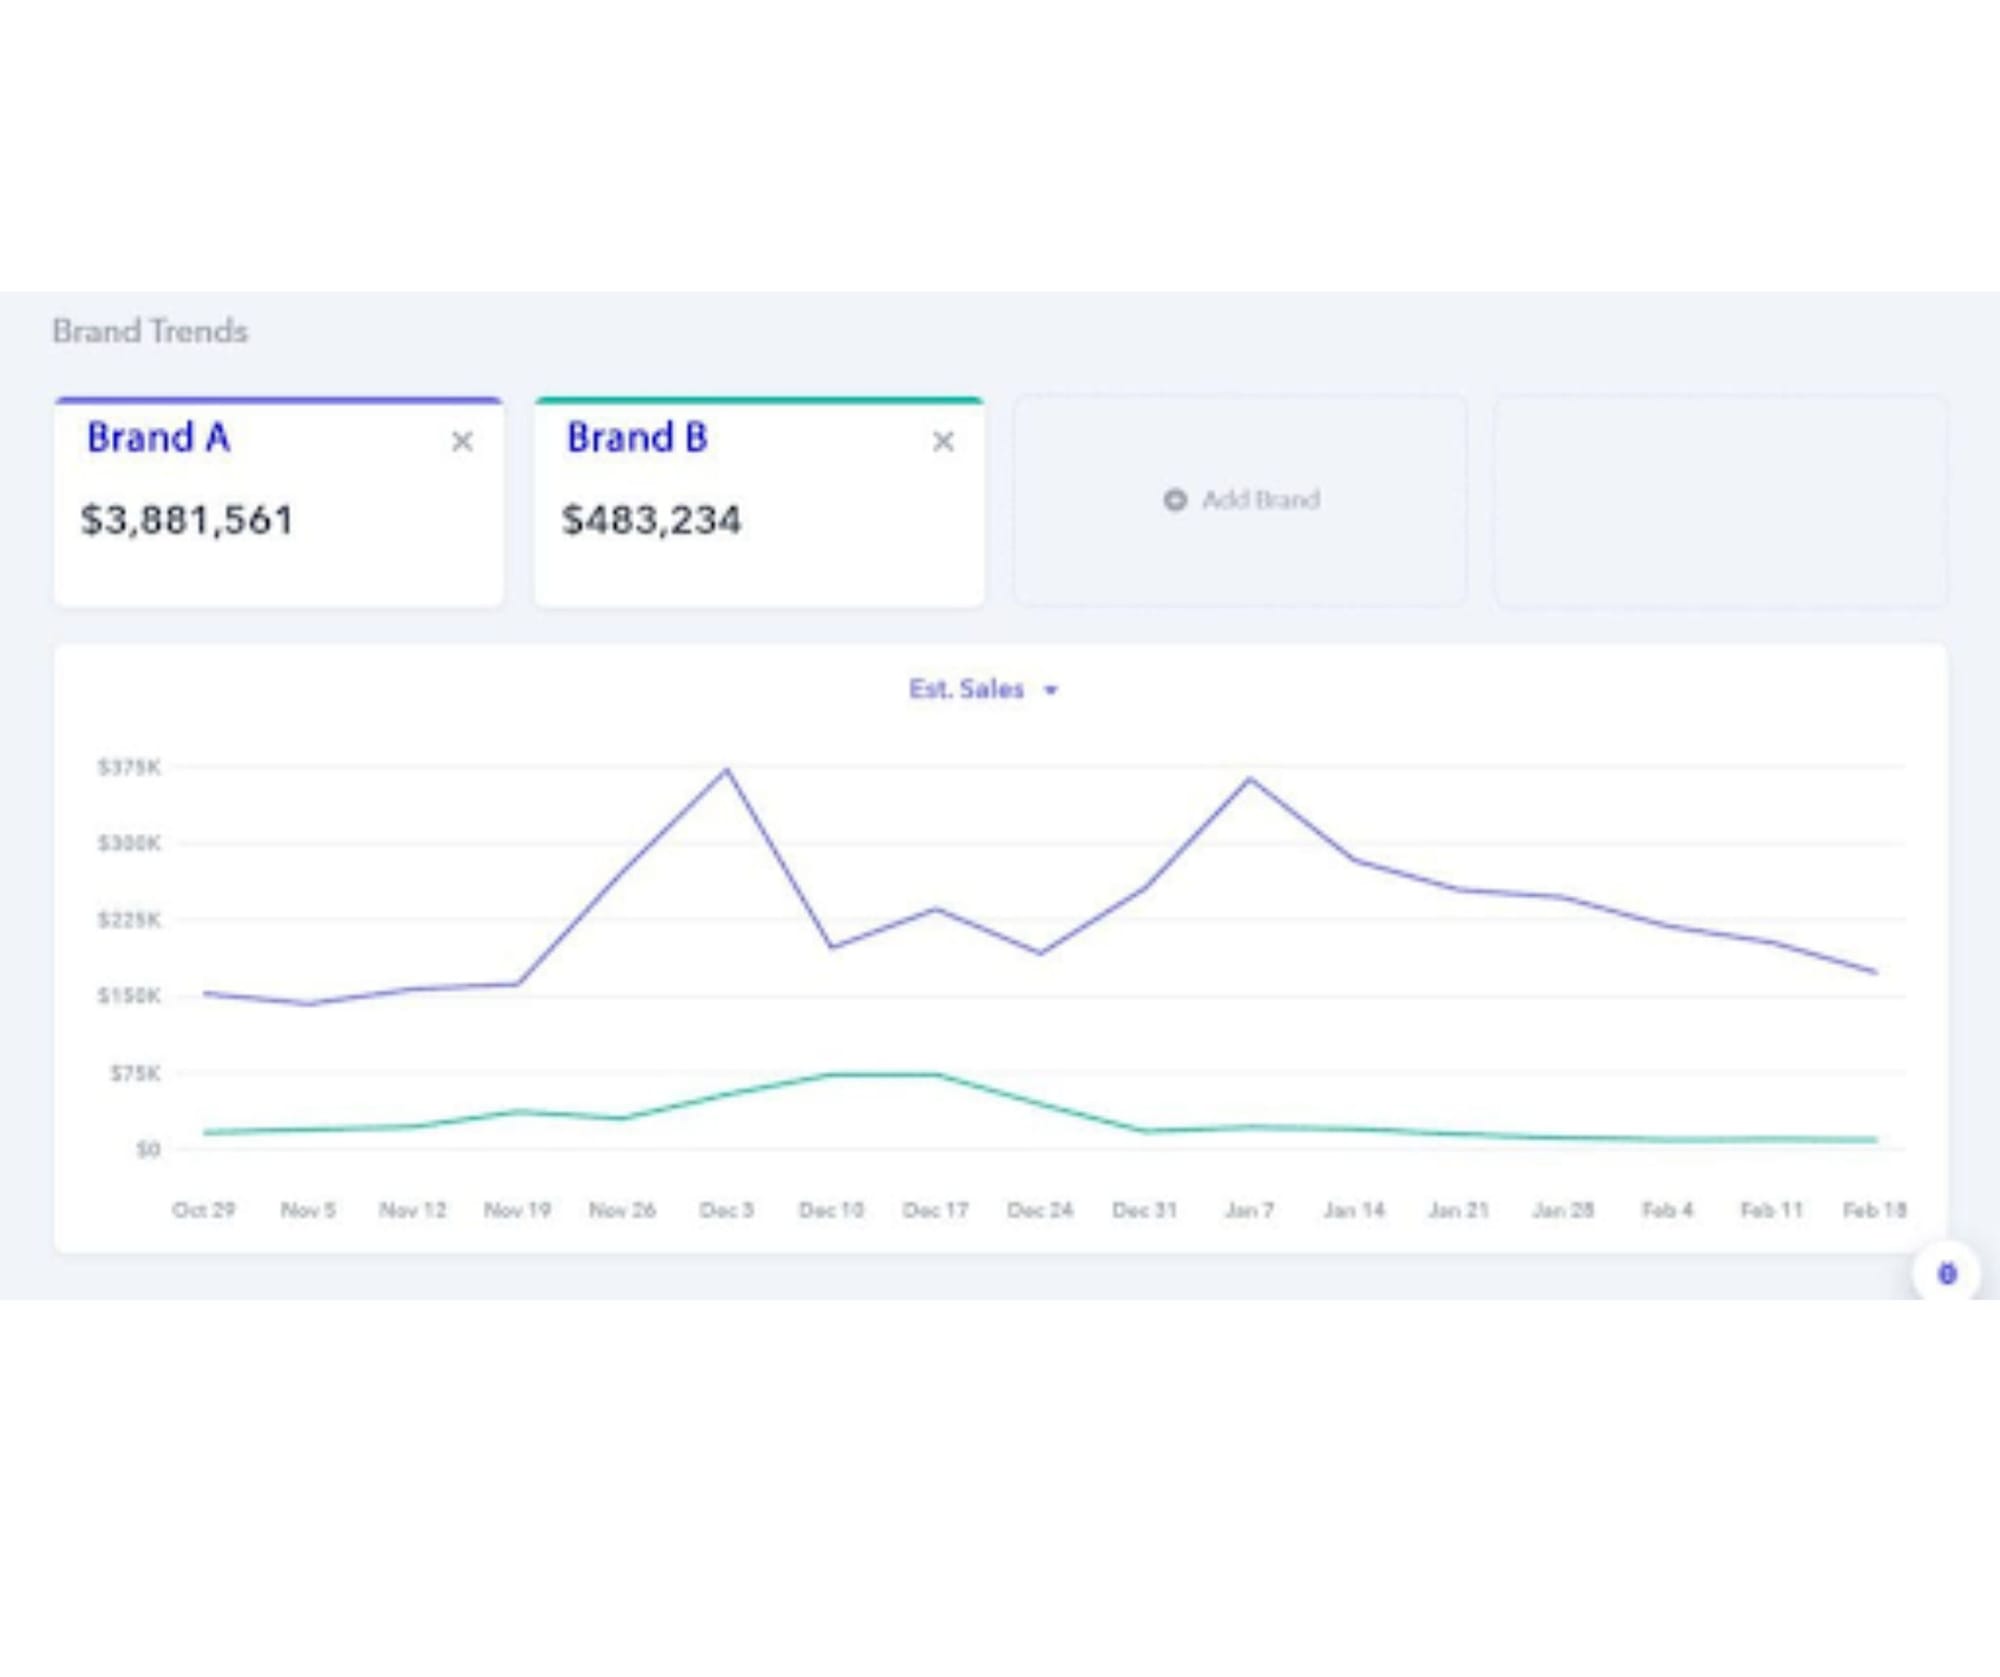
Task: Click the $375K y-axis label
Action: pos(129,767)
